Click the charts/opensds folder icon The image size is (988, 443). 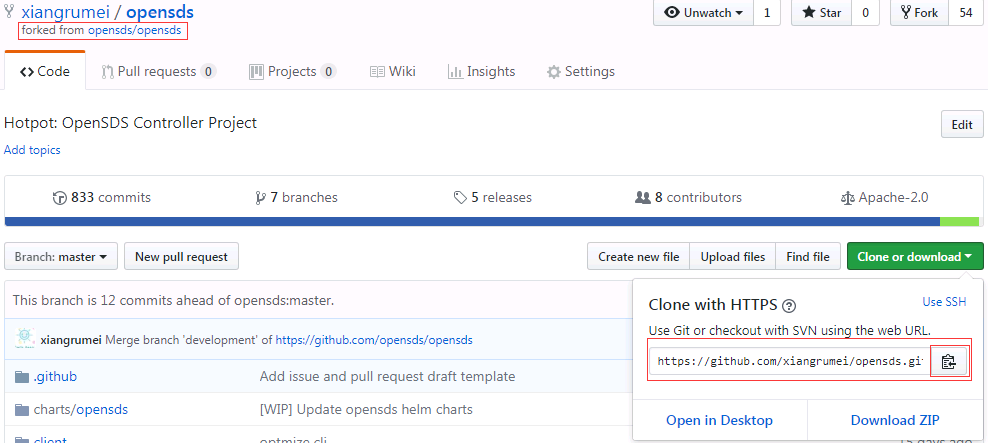tap(23, 410)
